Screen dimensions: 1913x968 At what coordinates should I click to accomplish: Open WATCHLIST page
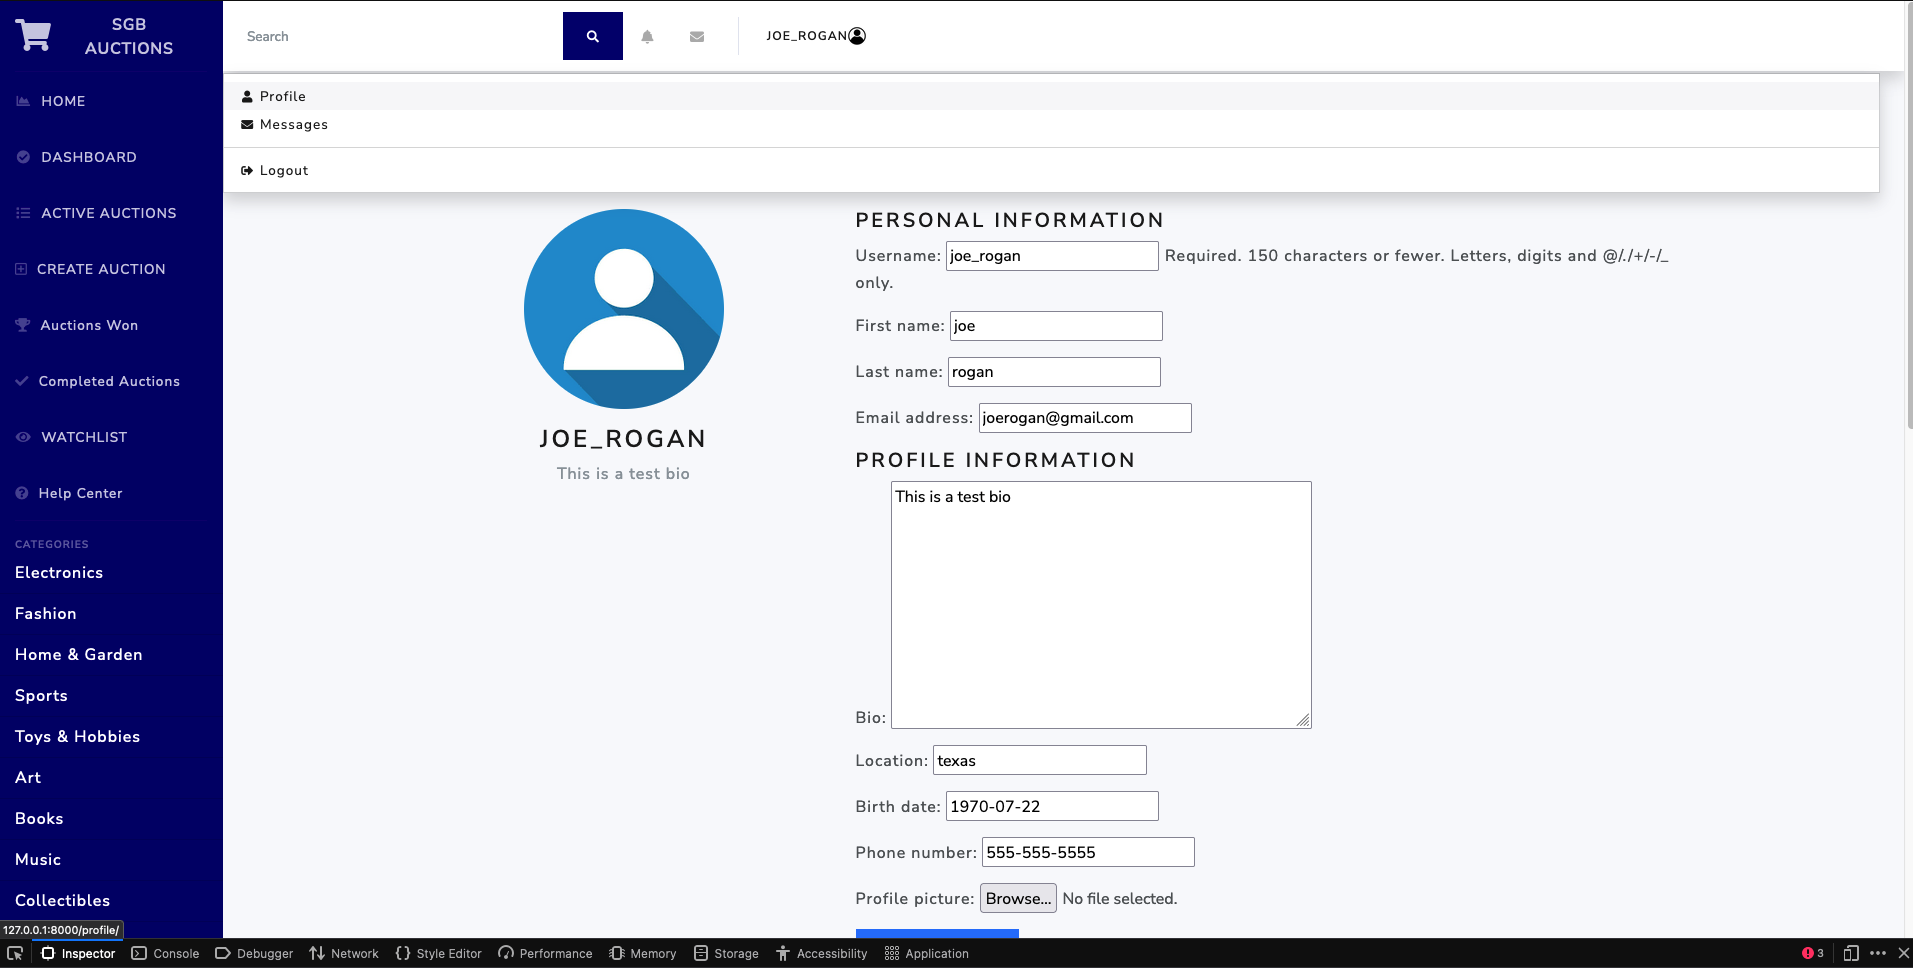84,437
